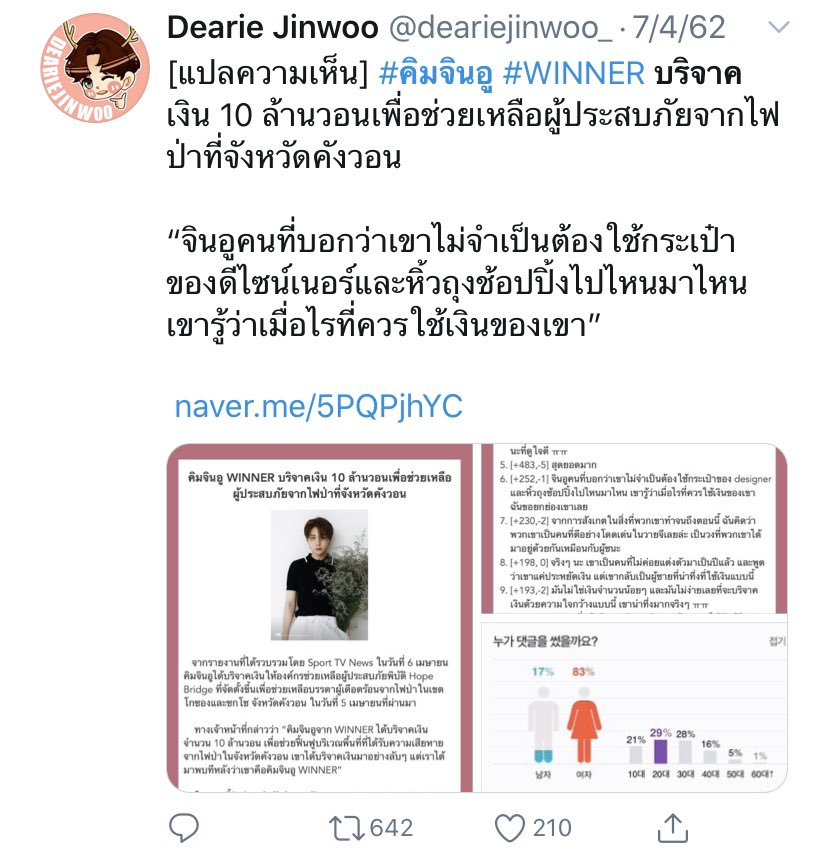Click the portrait photo in article image
The image size is (828, 863).
click(319, 575)
